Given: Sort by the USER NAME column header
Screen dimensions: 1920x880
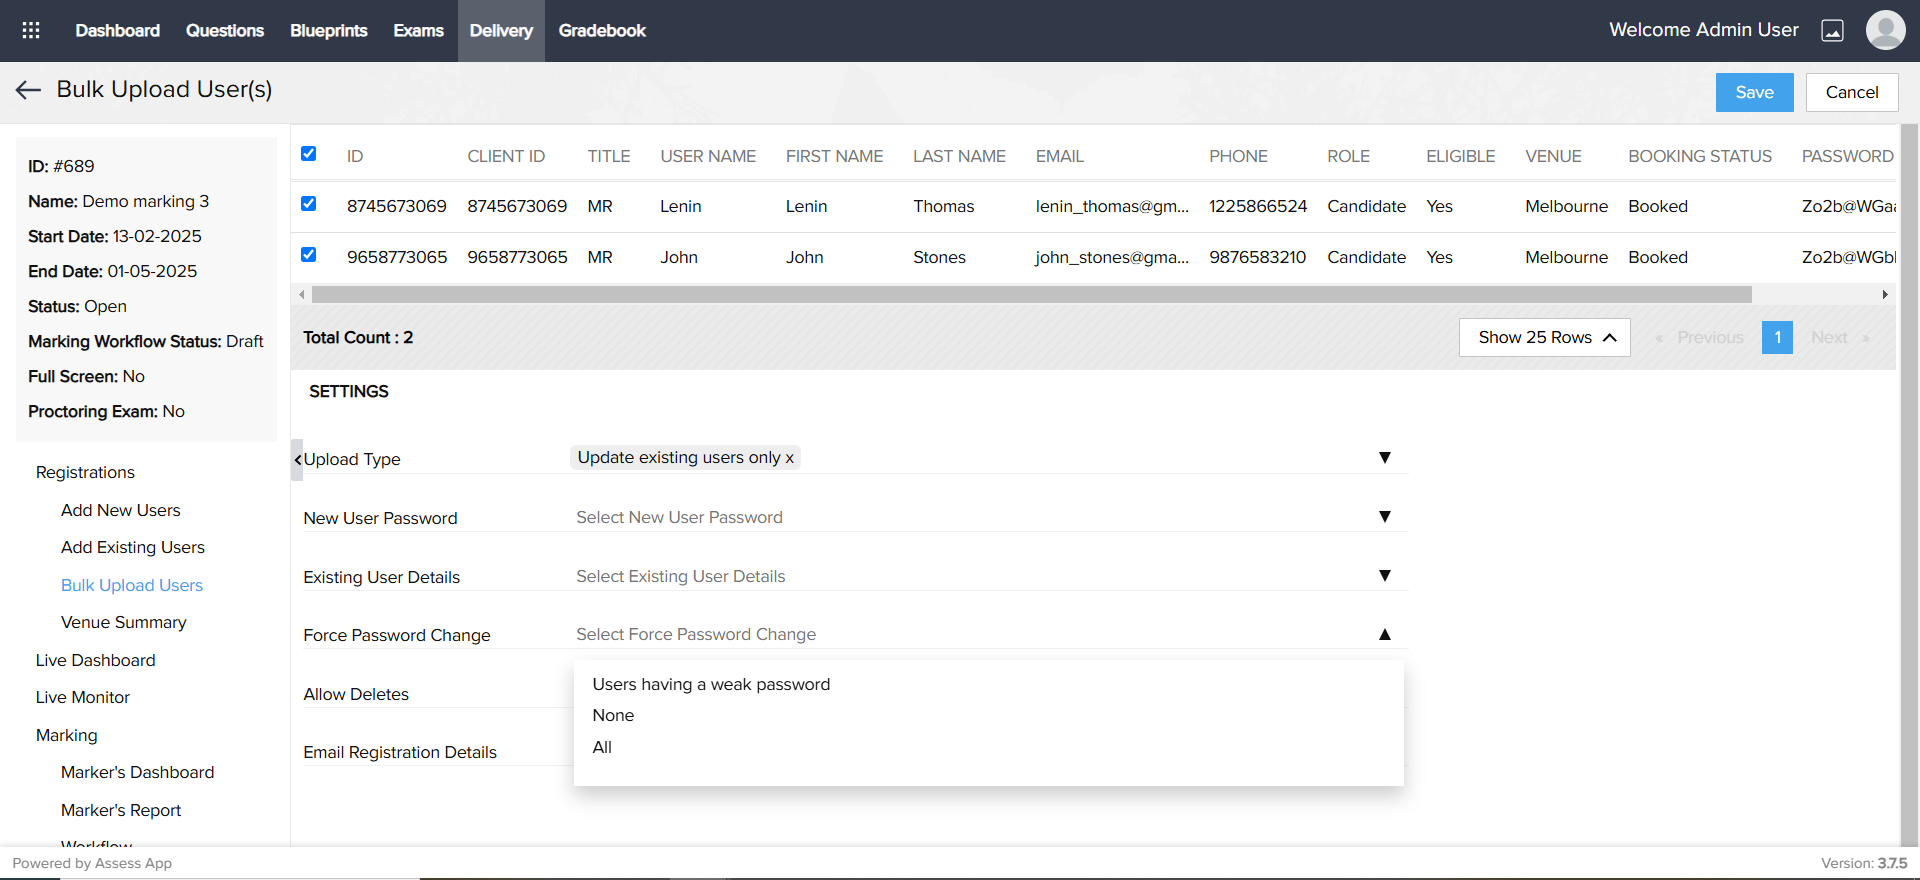Looking at the screenshot, I should click(708, 156).
